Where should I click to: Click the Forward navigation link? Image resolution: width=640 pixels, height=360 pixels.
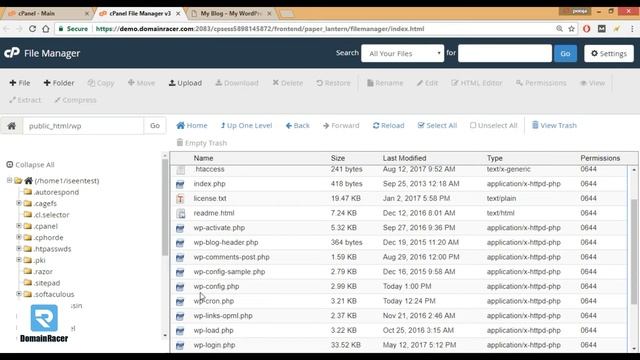tap(341, 125)
